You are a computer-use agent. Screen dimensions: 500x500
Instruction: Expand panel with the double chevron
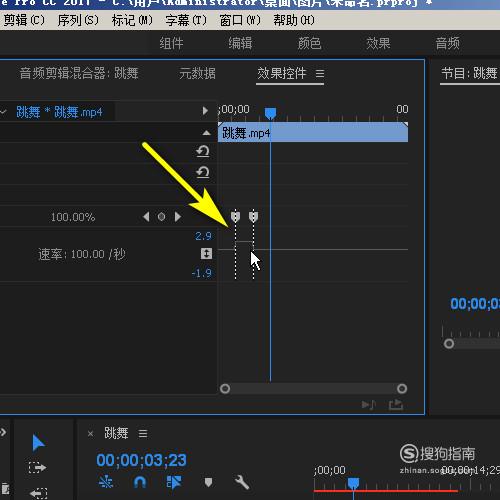[3, 432]
